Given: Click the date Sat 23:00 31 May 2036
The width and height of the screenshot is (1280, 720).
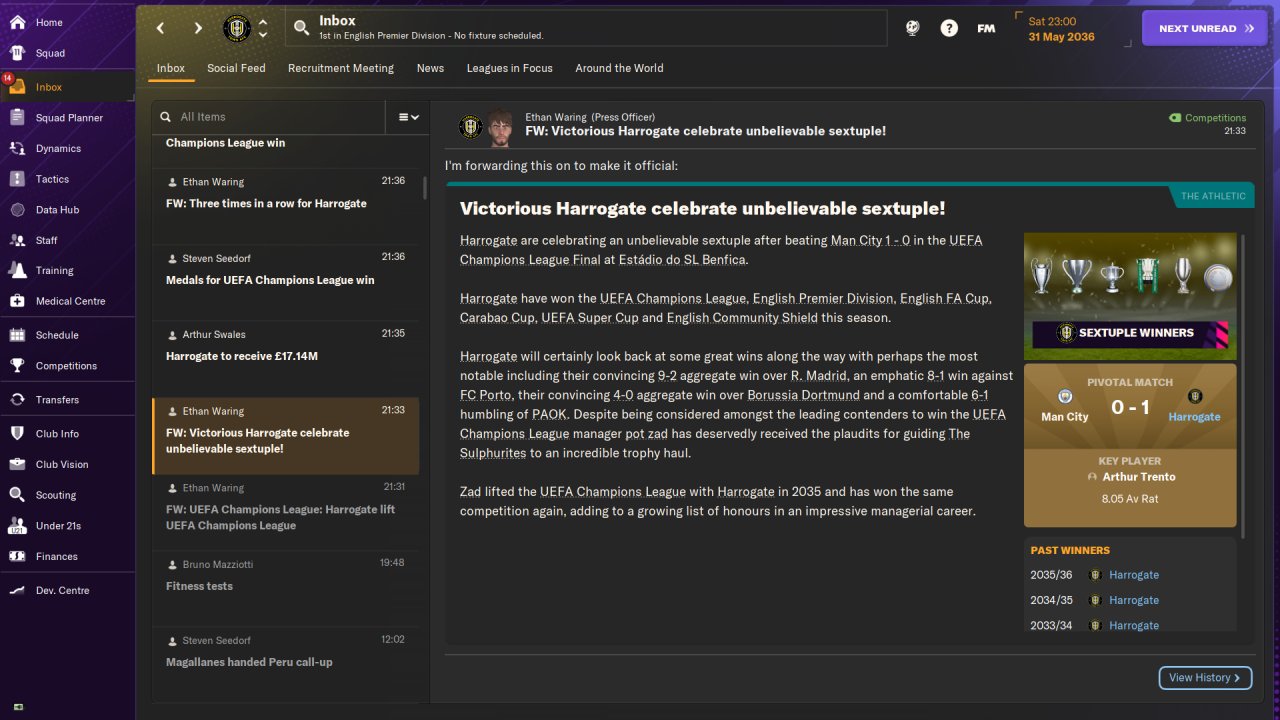Looking at the screenshot, I should point(1062,29).
